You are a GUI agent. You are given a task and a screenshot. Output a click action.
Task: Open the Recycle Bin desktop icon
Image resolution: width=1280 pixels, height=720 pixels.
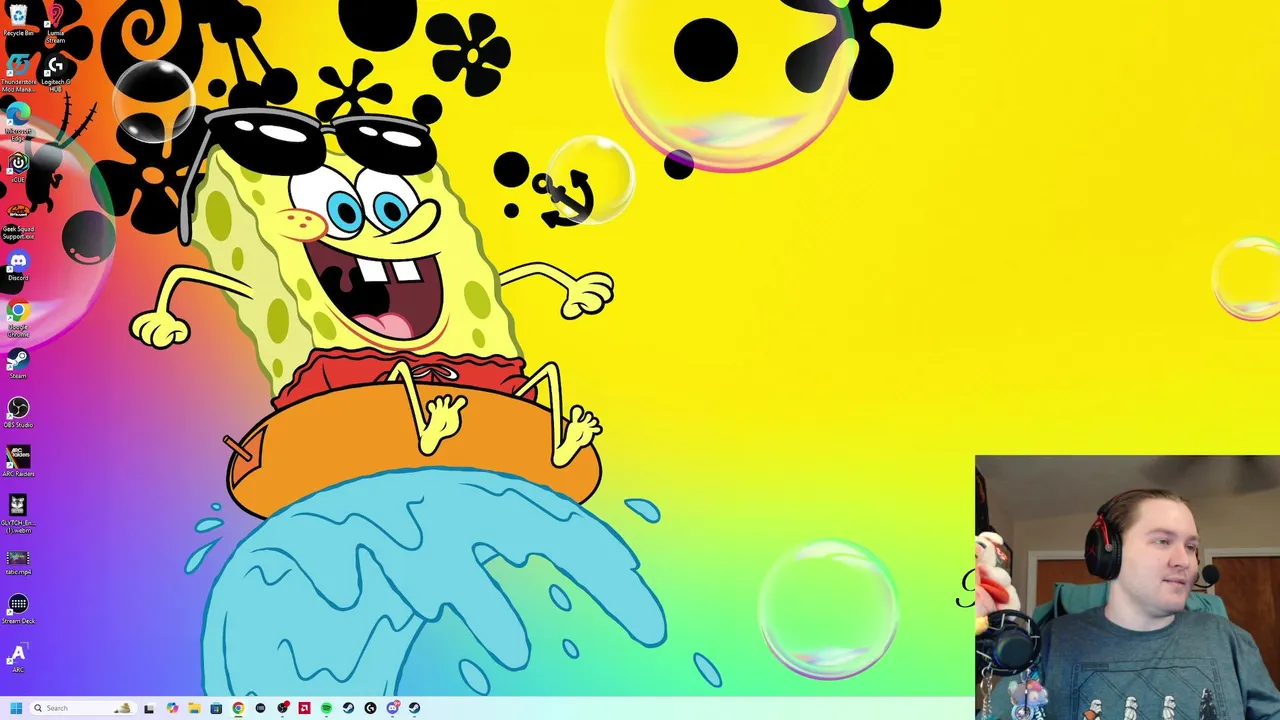click(x=18, y=19)
